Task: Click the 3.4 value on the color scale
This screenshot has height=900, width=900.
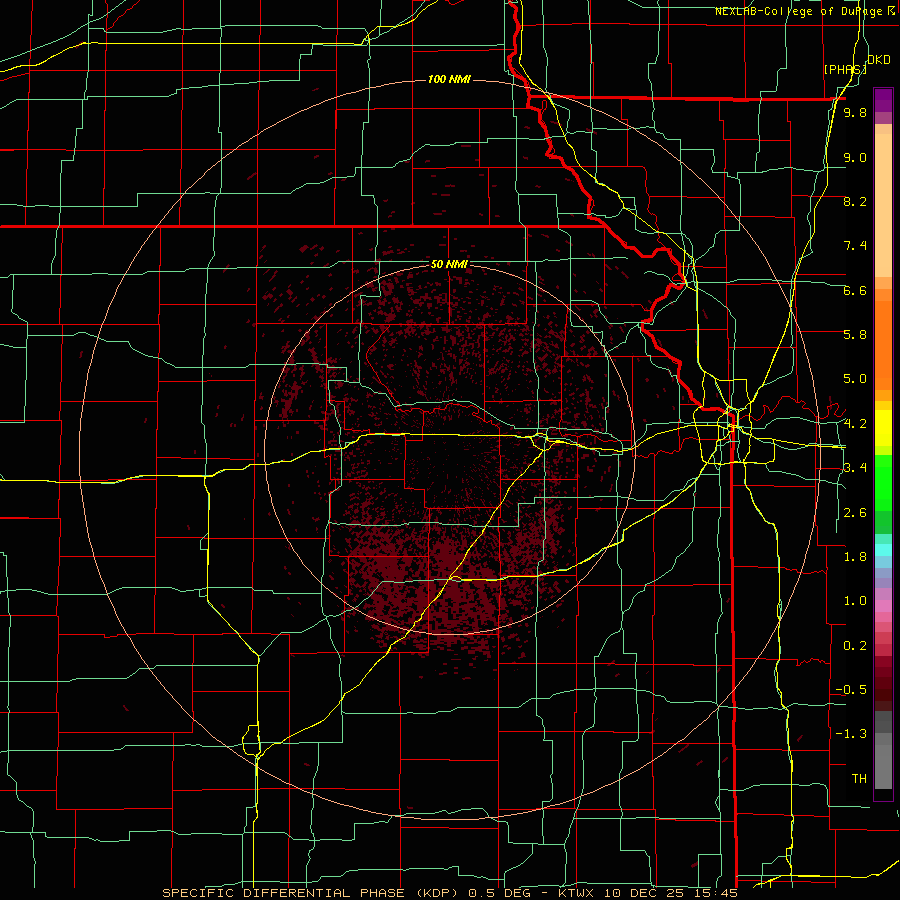Action: [x=855, y=468]
